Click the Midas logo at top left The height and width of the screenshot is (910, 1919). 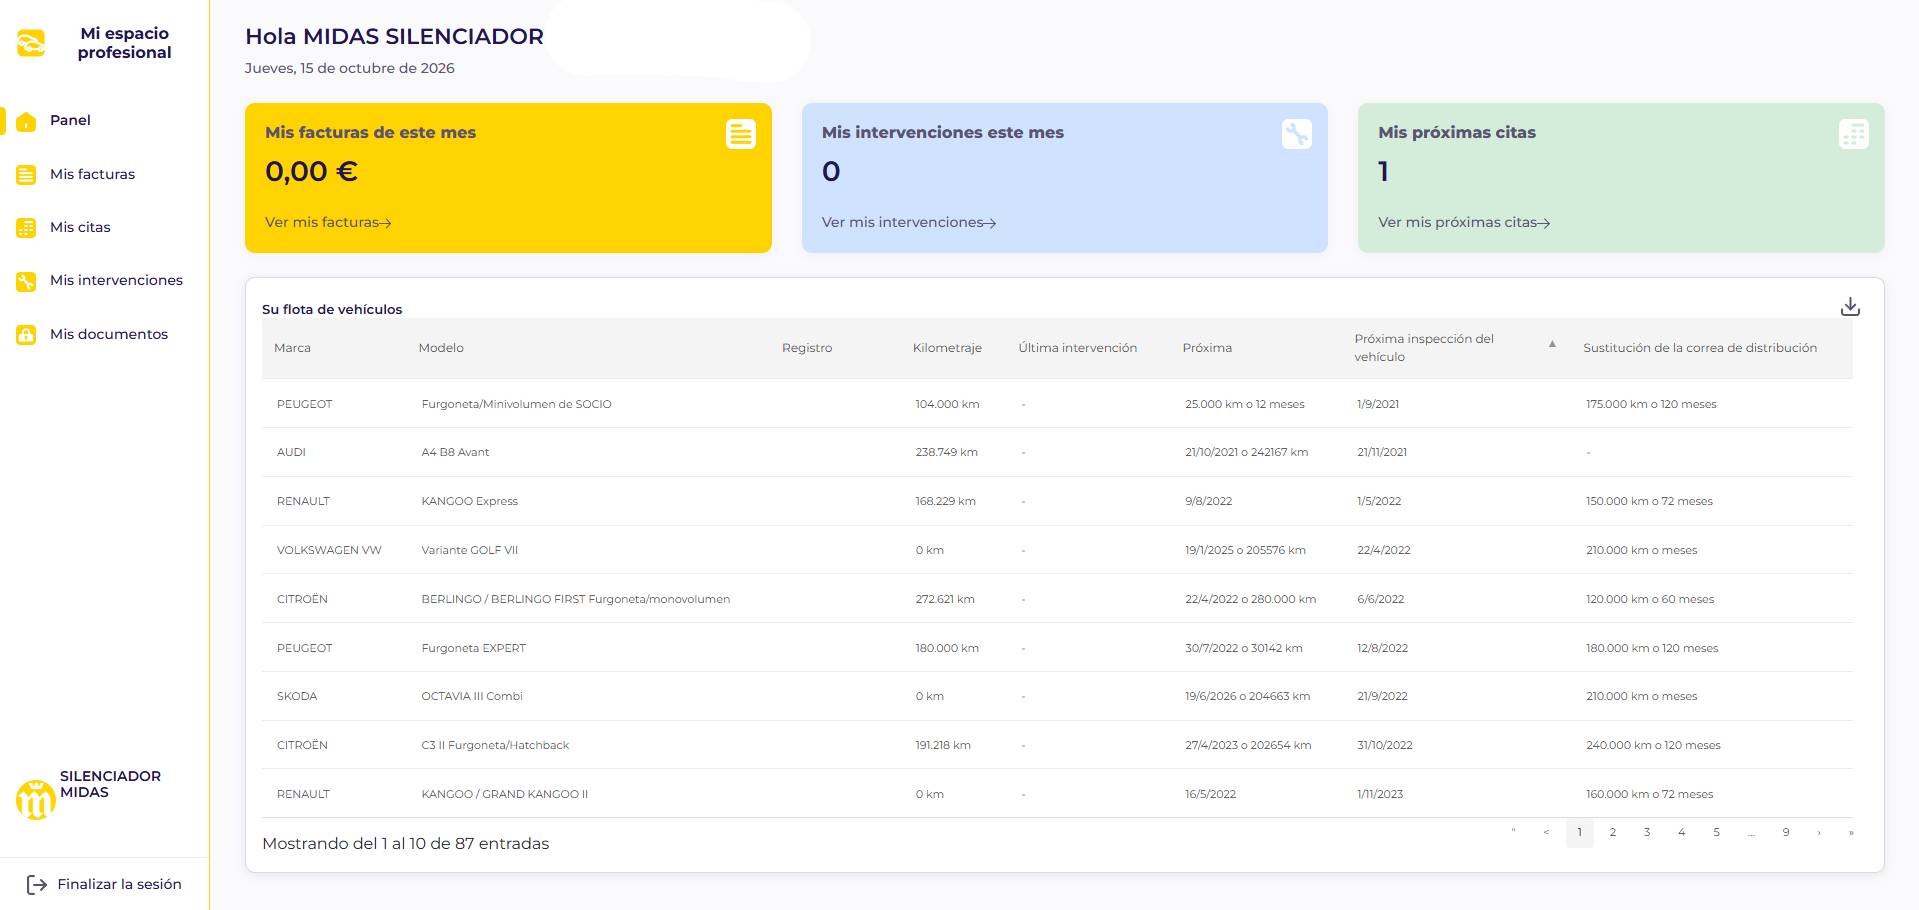pyautogui.click(x=31, y=43)
